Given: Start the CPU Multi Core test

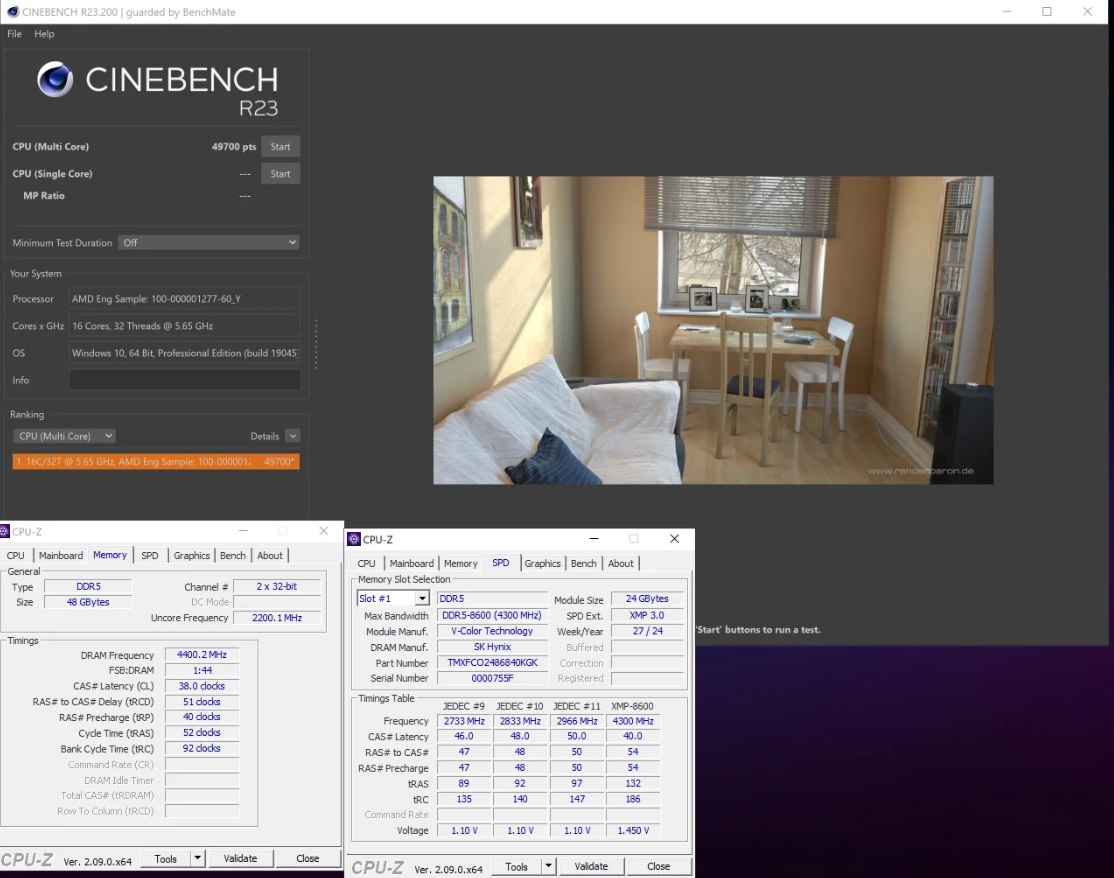Looking at the screenshot, I should 280,146.
